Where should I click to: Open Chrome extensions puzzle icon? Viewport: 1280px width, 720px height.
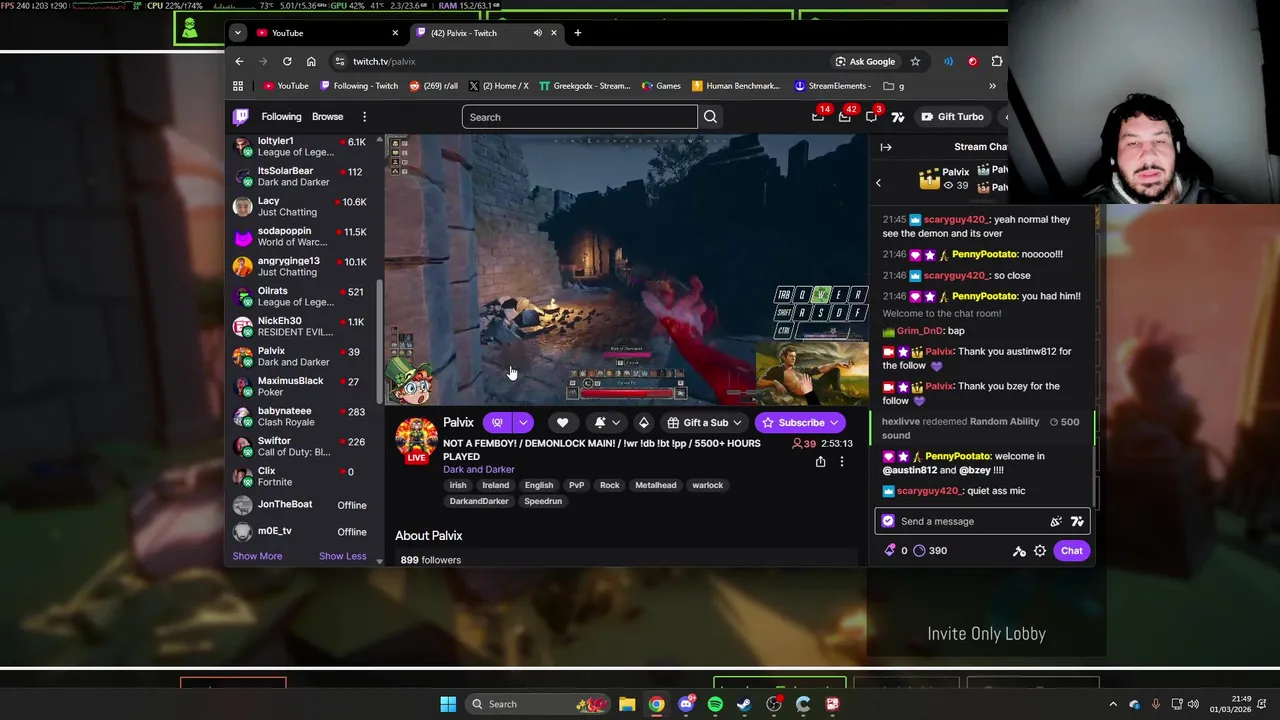997,61
